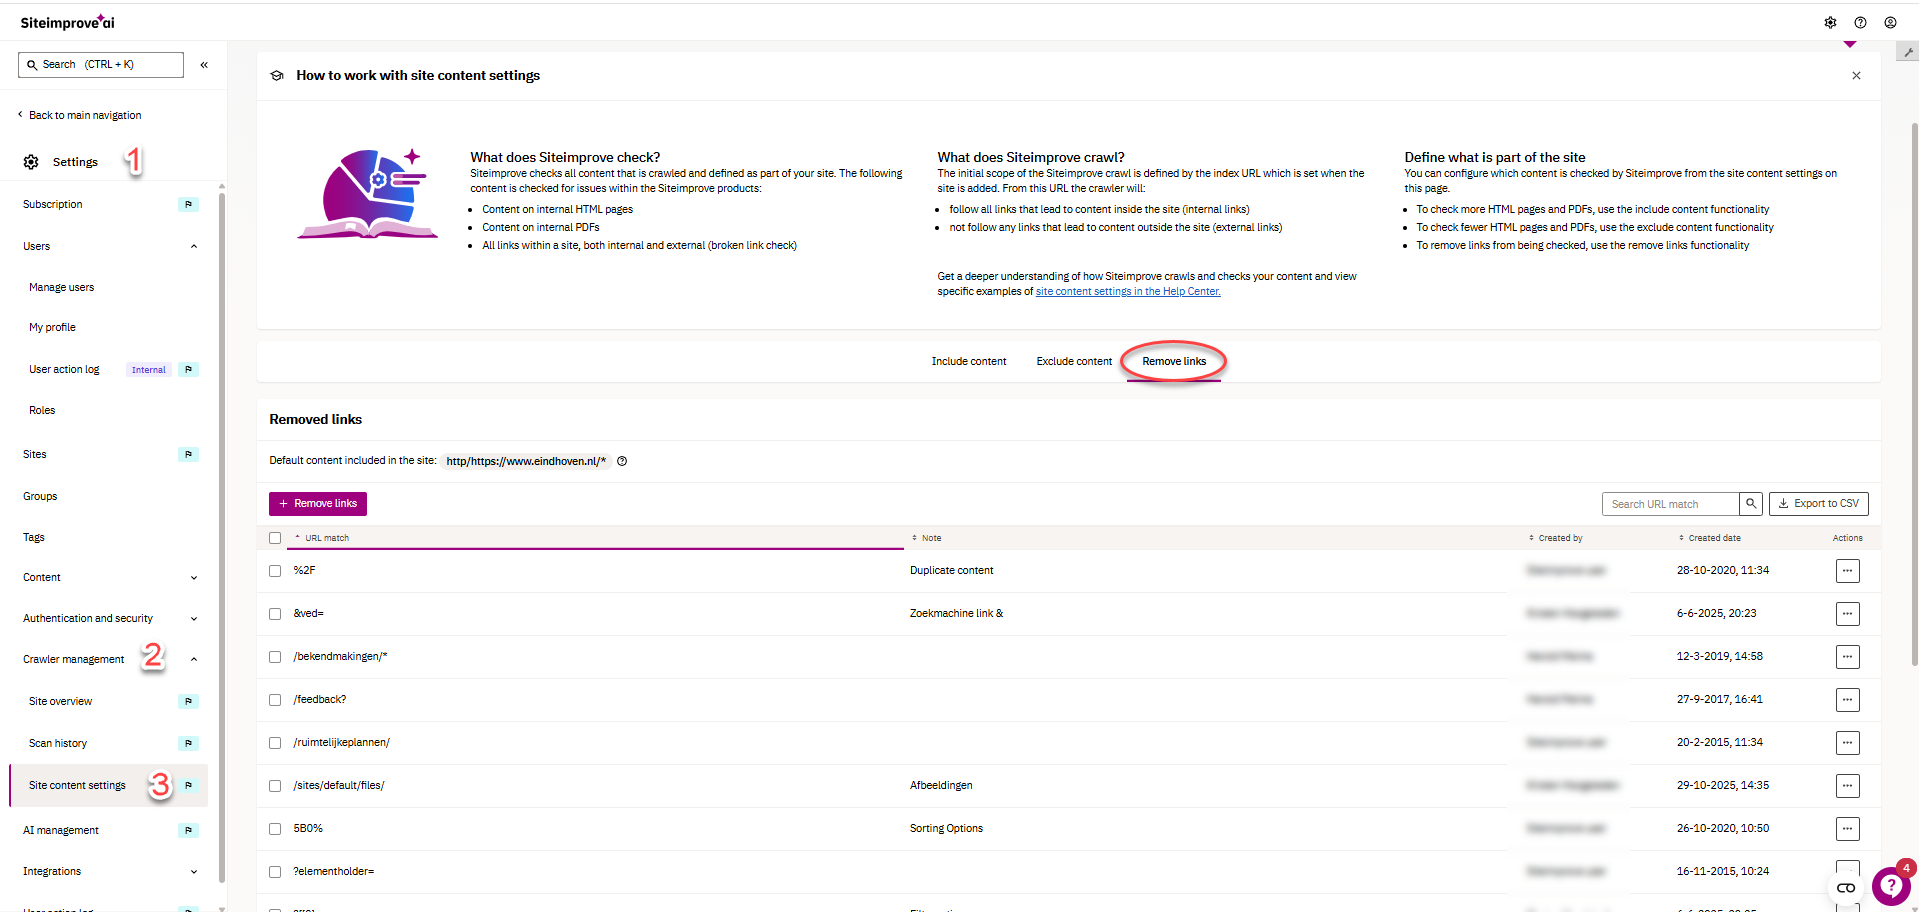Open actions menu for the /feedback? row

1847,700
